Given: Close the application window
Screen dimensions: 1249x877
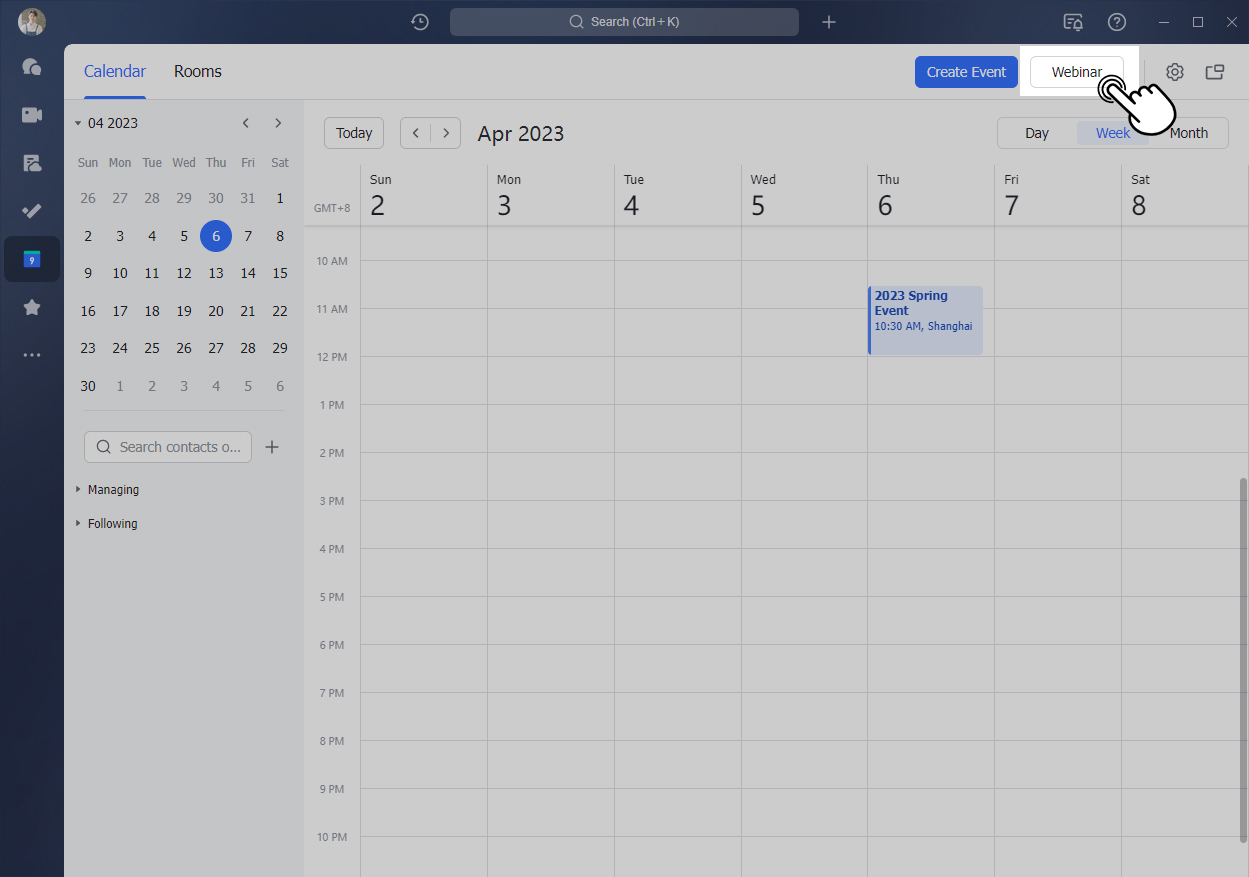Looking at the screenshot, I should 1232,22.
